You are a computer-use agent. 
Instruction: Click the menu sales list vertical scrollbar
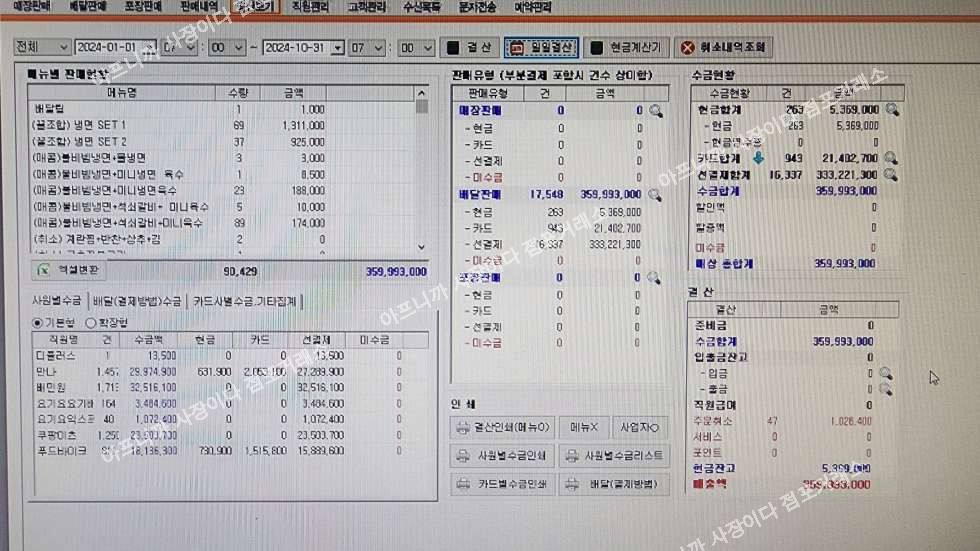point(421,170)
